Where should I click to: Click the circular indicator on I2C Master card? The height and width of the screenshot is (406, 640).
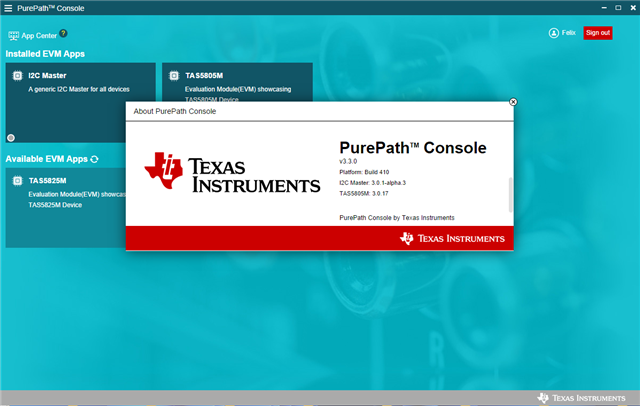pos(11,138)
